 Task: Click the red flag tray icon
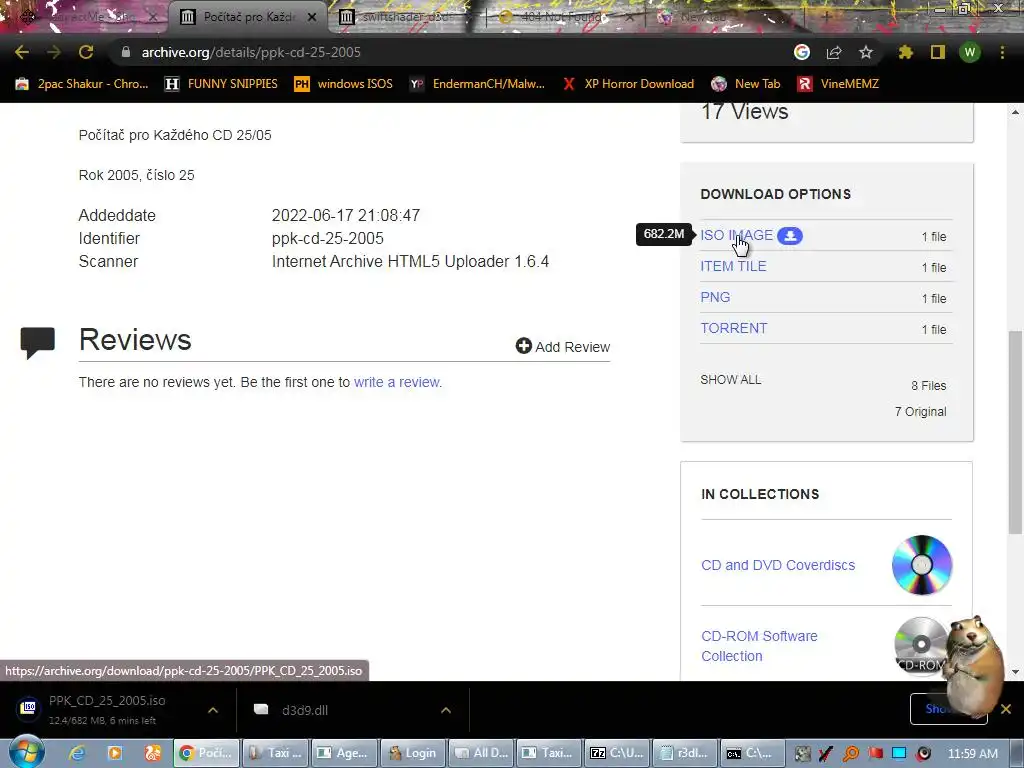pyautogui.click(x=875, y=754)
